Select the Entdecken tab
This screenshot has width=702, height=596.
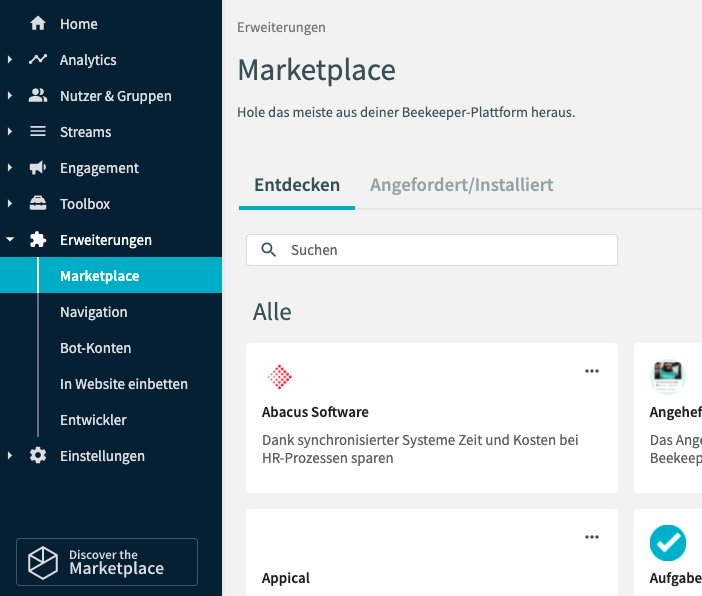(x=297, y=185)
